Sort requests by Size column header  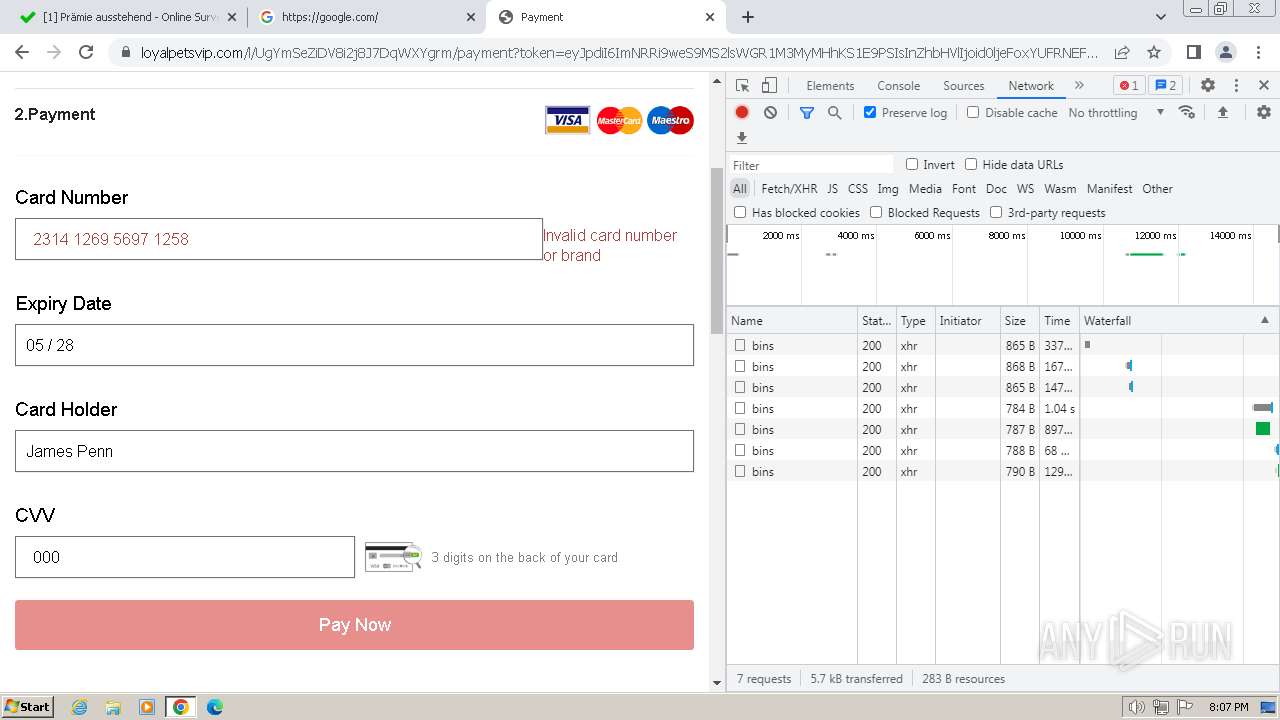coord(1019,320)
